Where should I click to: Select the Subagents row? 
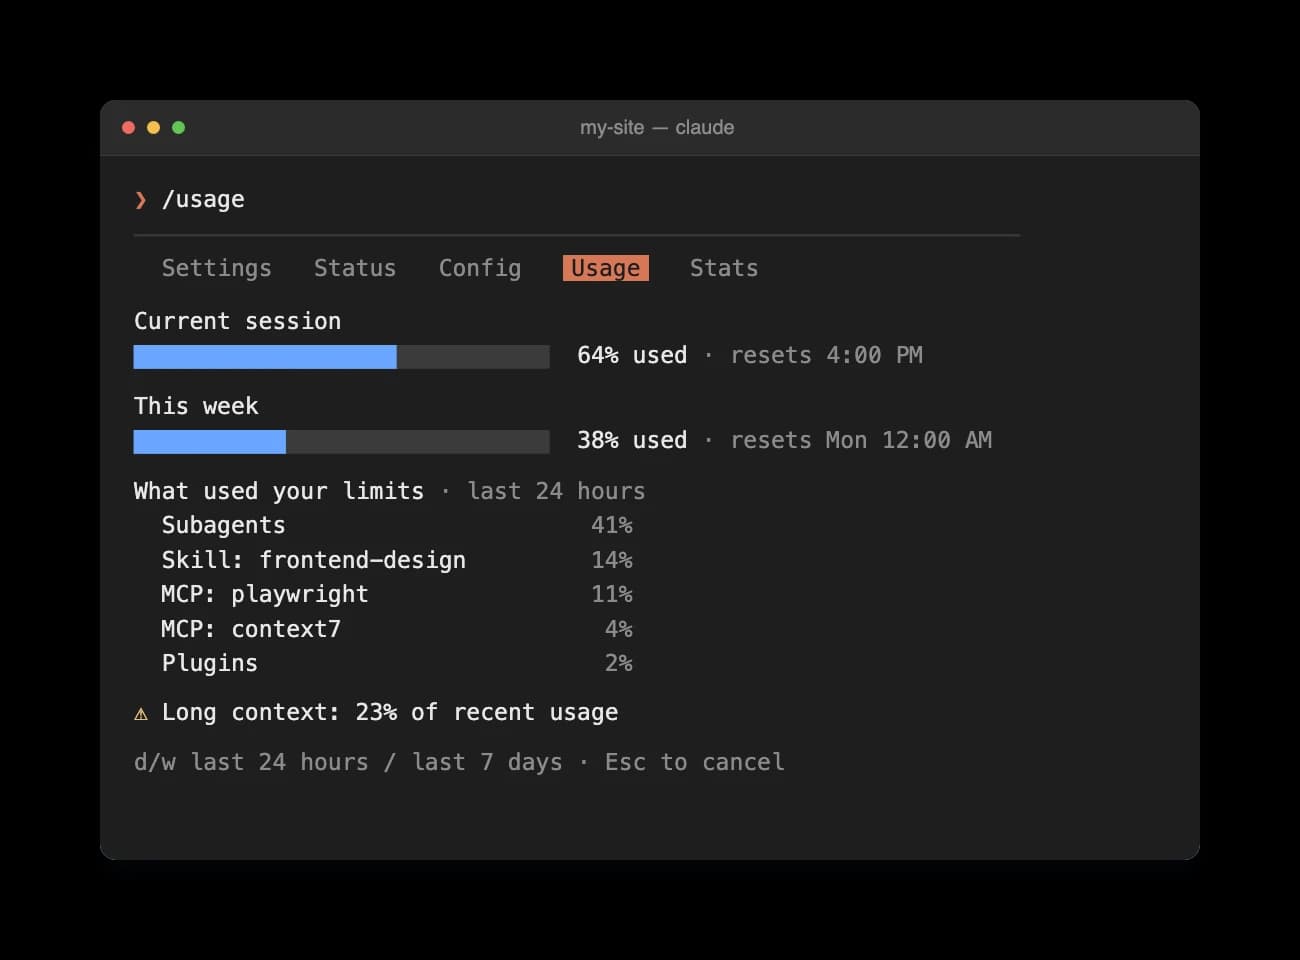pyautogui.click(x=397, y=525)
